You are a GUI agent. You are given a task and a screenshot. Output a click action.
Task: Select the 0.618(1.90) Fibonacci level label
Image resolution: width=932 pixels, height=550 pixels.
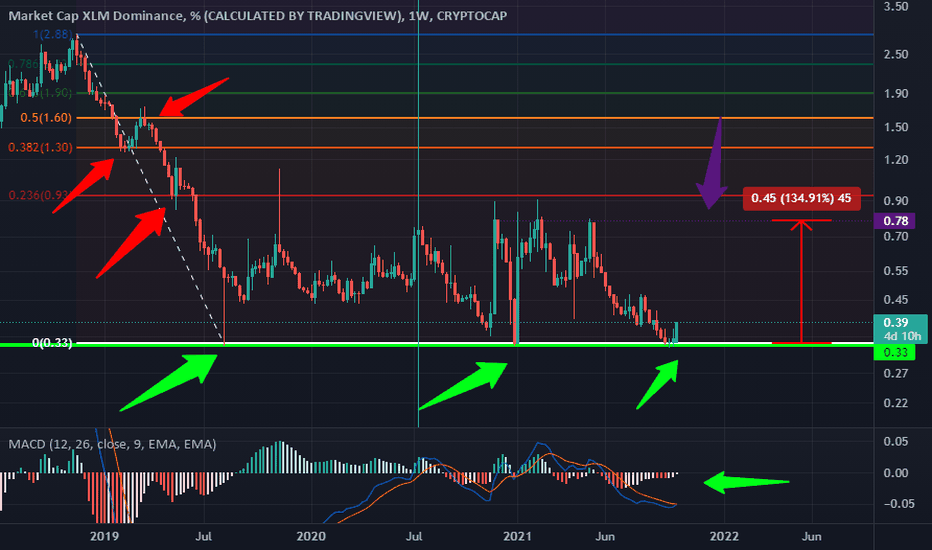click(x=40, y=93)
